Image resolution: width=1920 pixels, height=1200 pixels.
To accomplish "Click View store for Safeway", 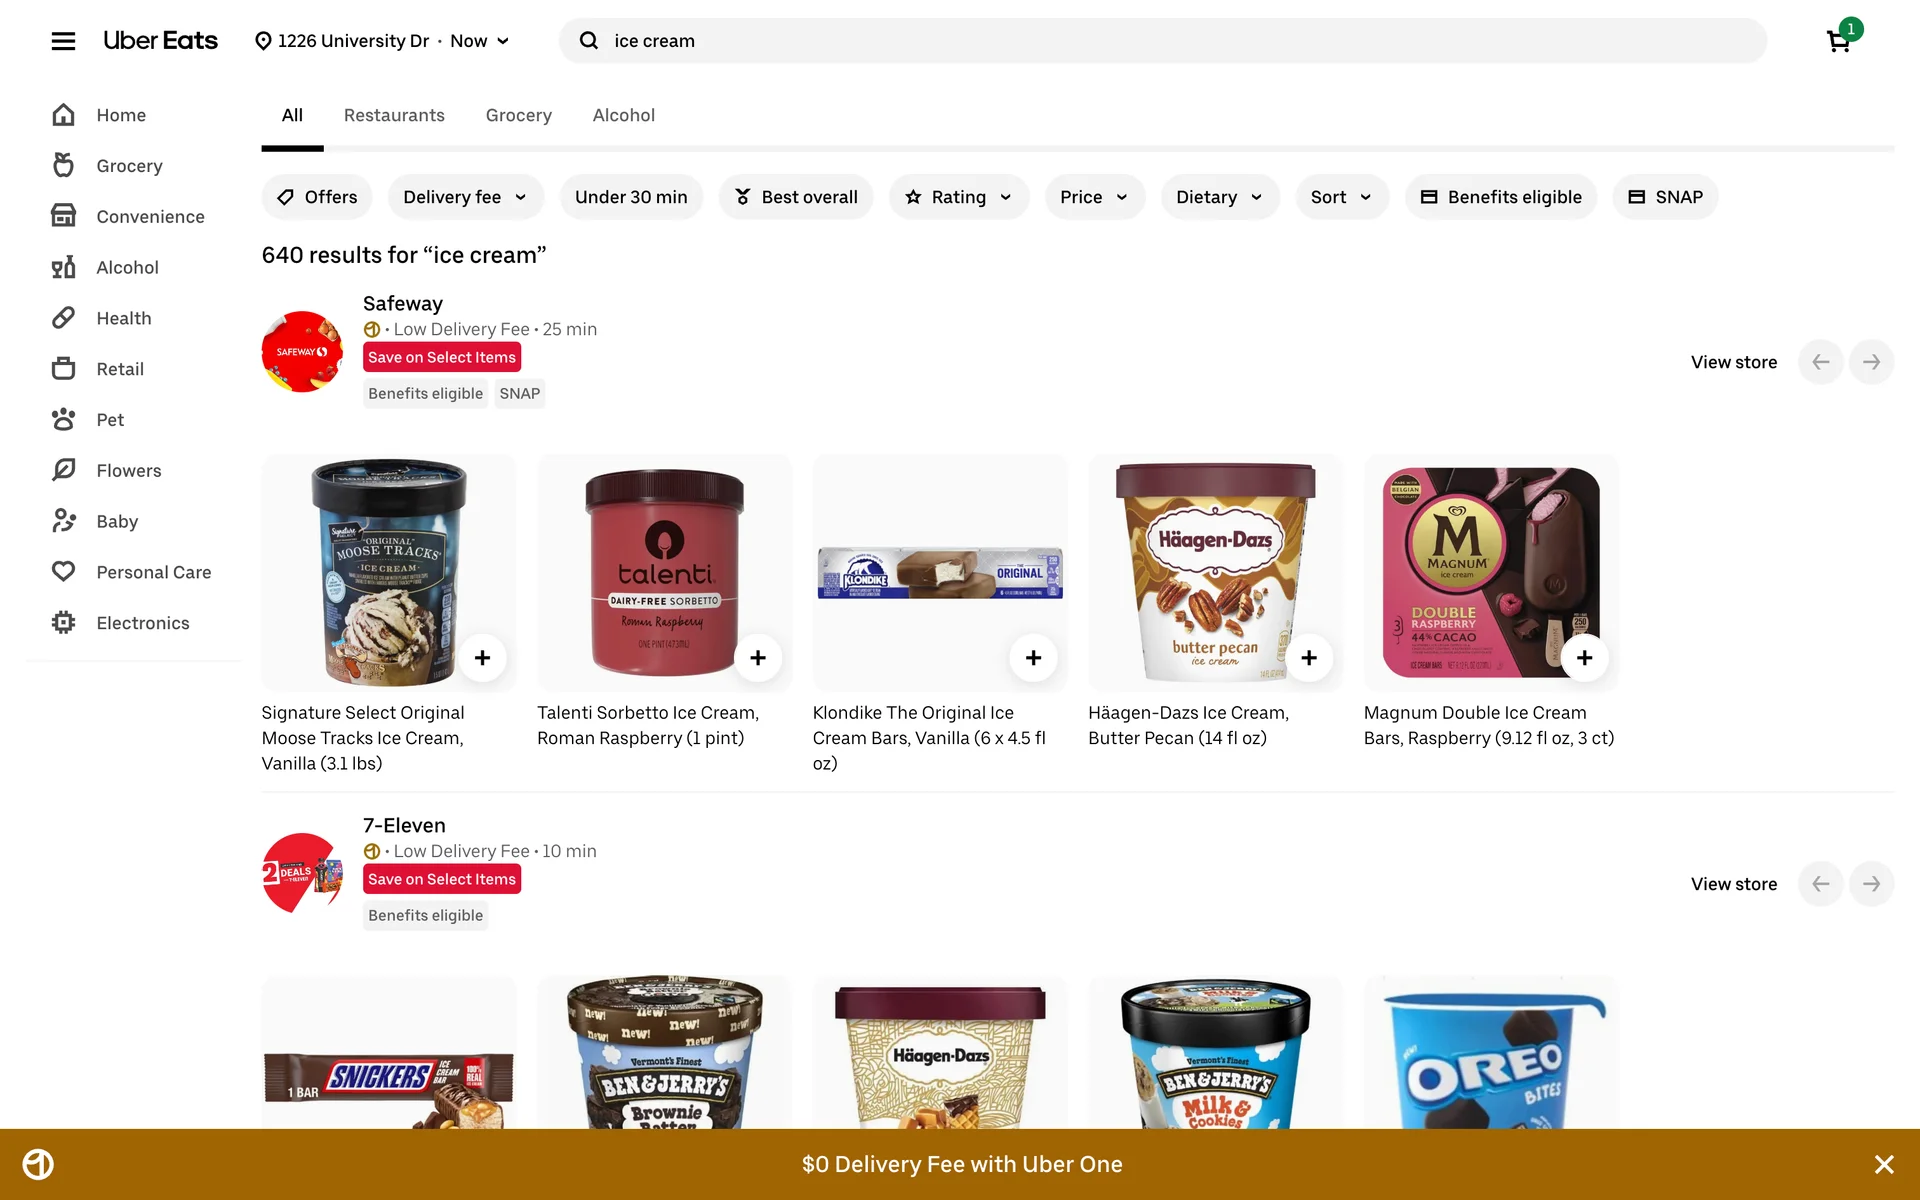I will pos(1734,362).
